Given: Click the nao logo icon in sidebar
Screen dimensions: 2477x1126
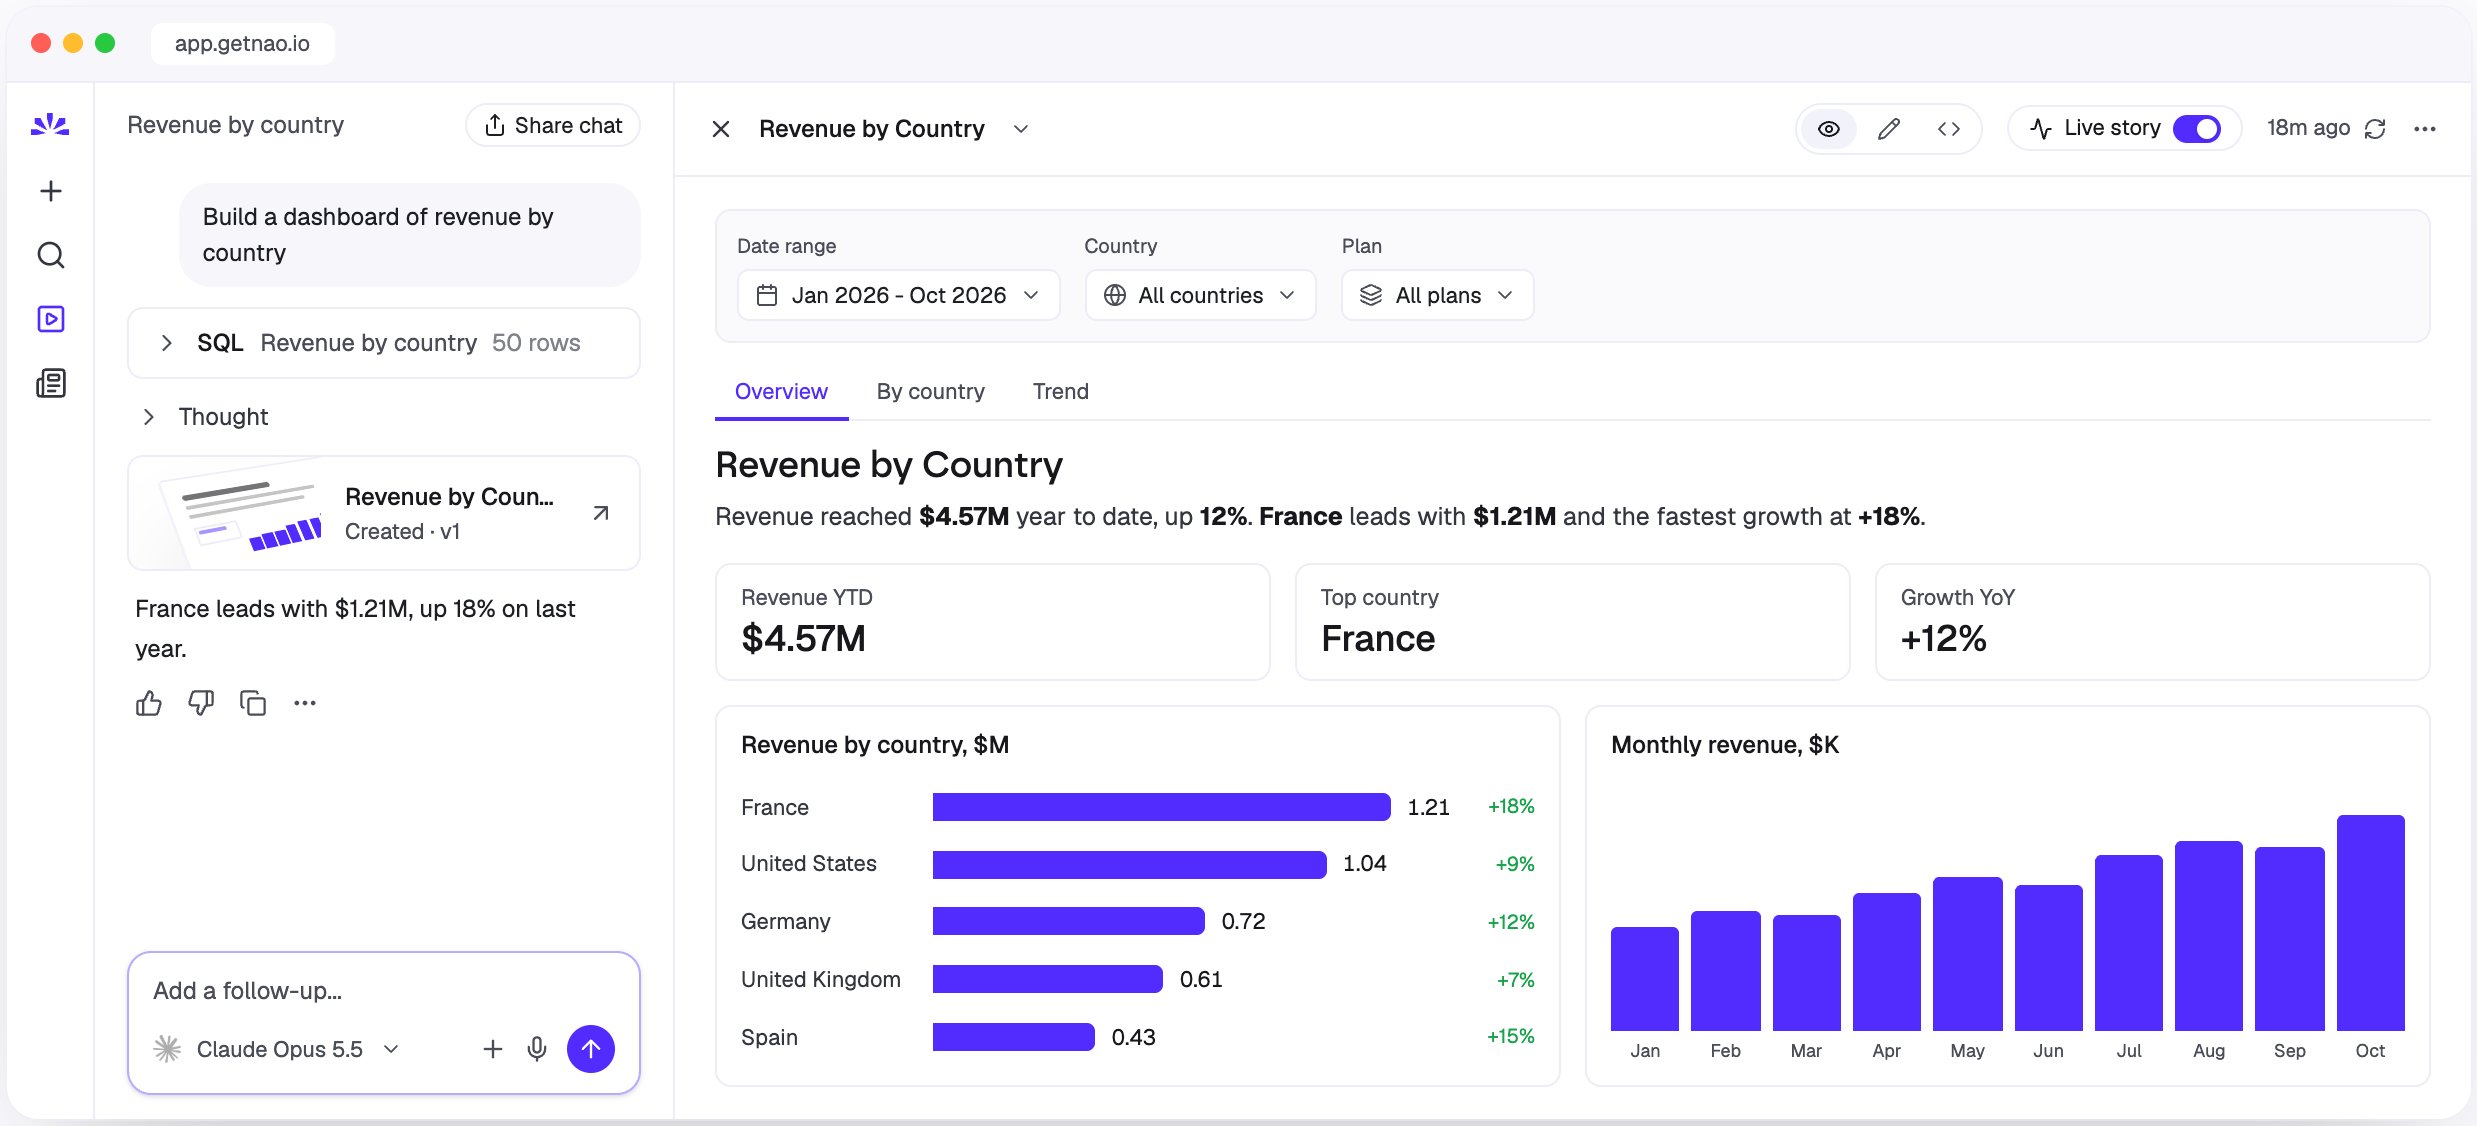Looking at the screenshot, I should 50,125.
